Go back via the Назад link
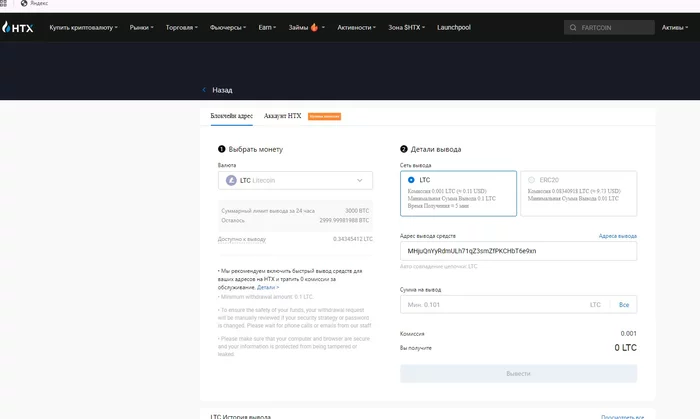Screen dimensions: 700x419 (222, 90)
